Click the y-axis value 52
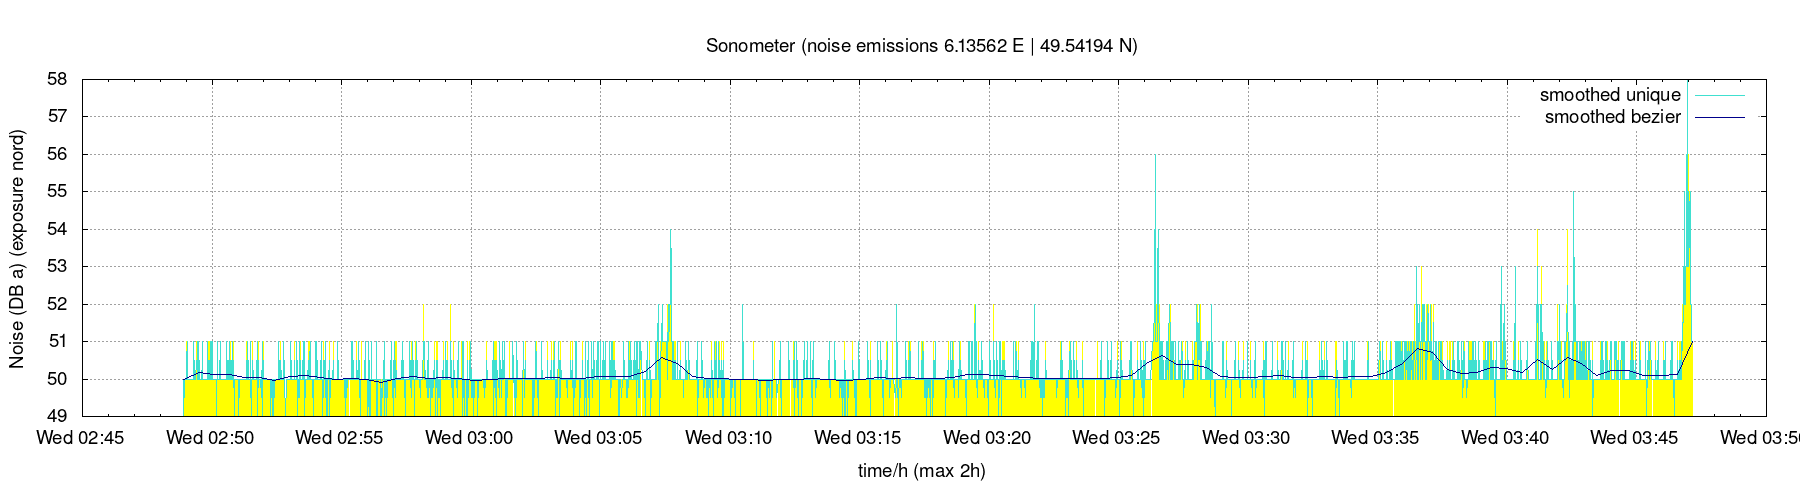The image size is (1800, 500). pos(58,304)
